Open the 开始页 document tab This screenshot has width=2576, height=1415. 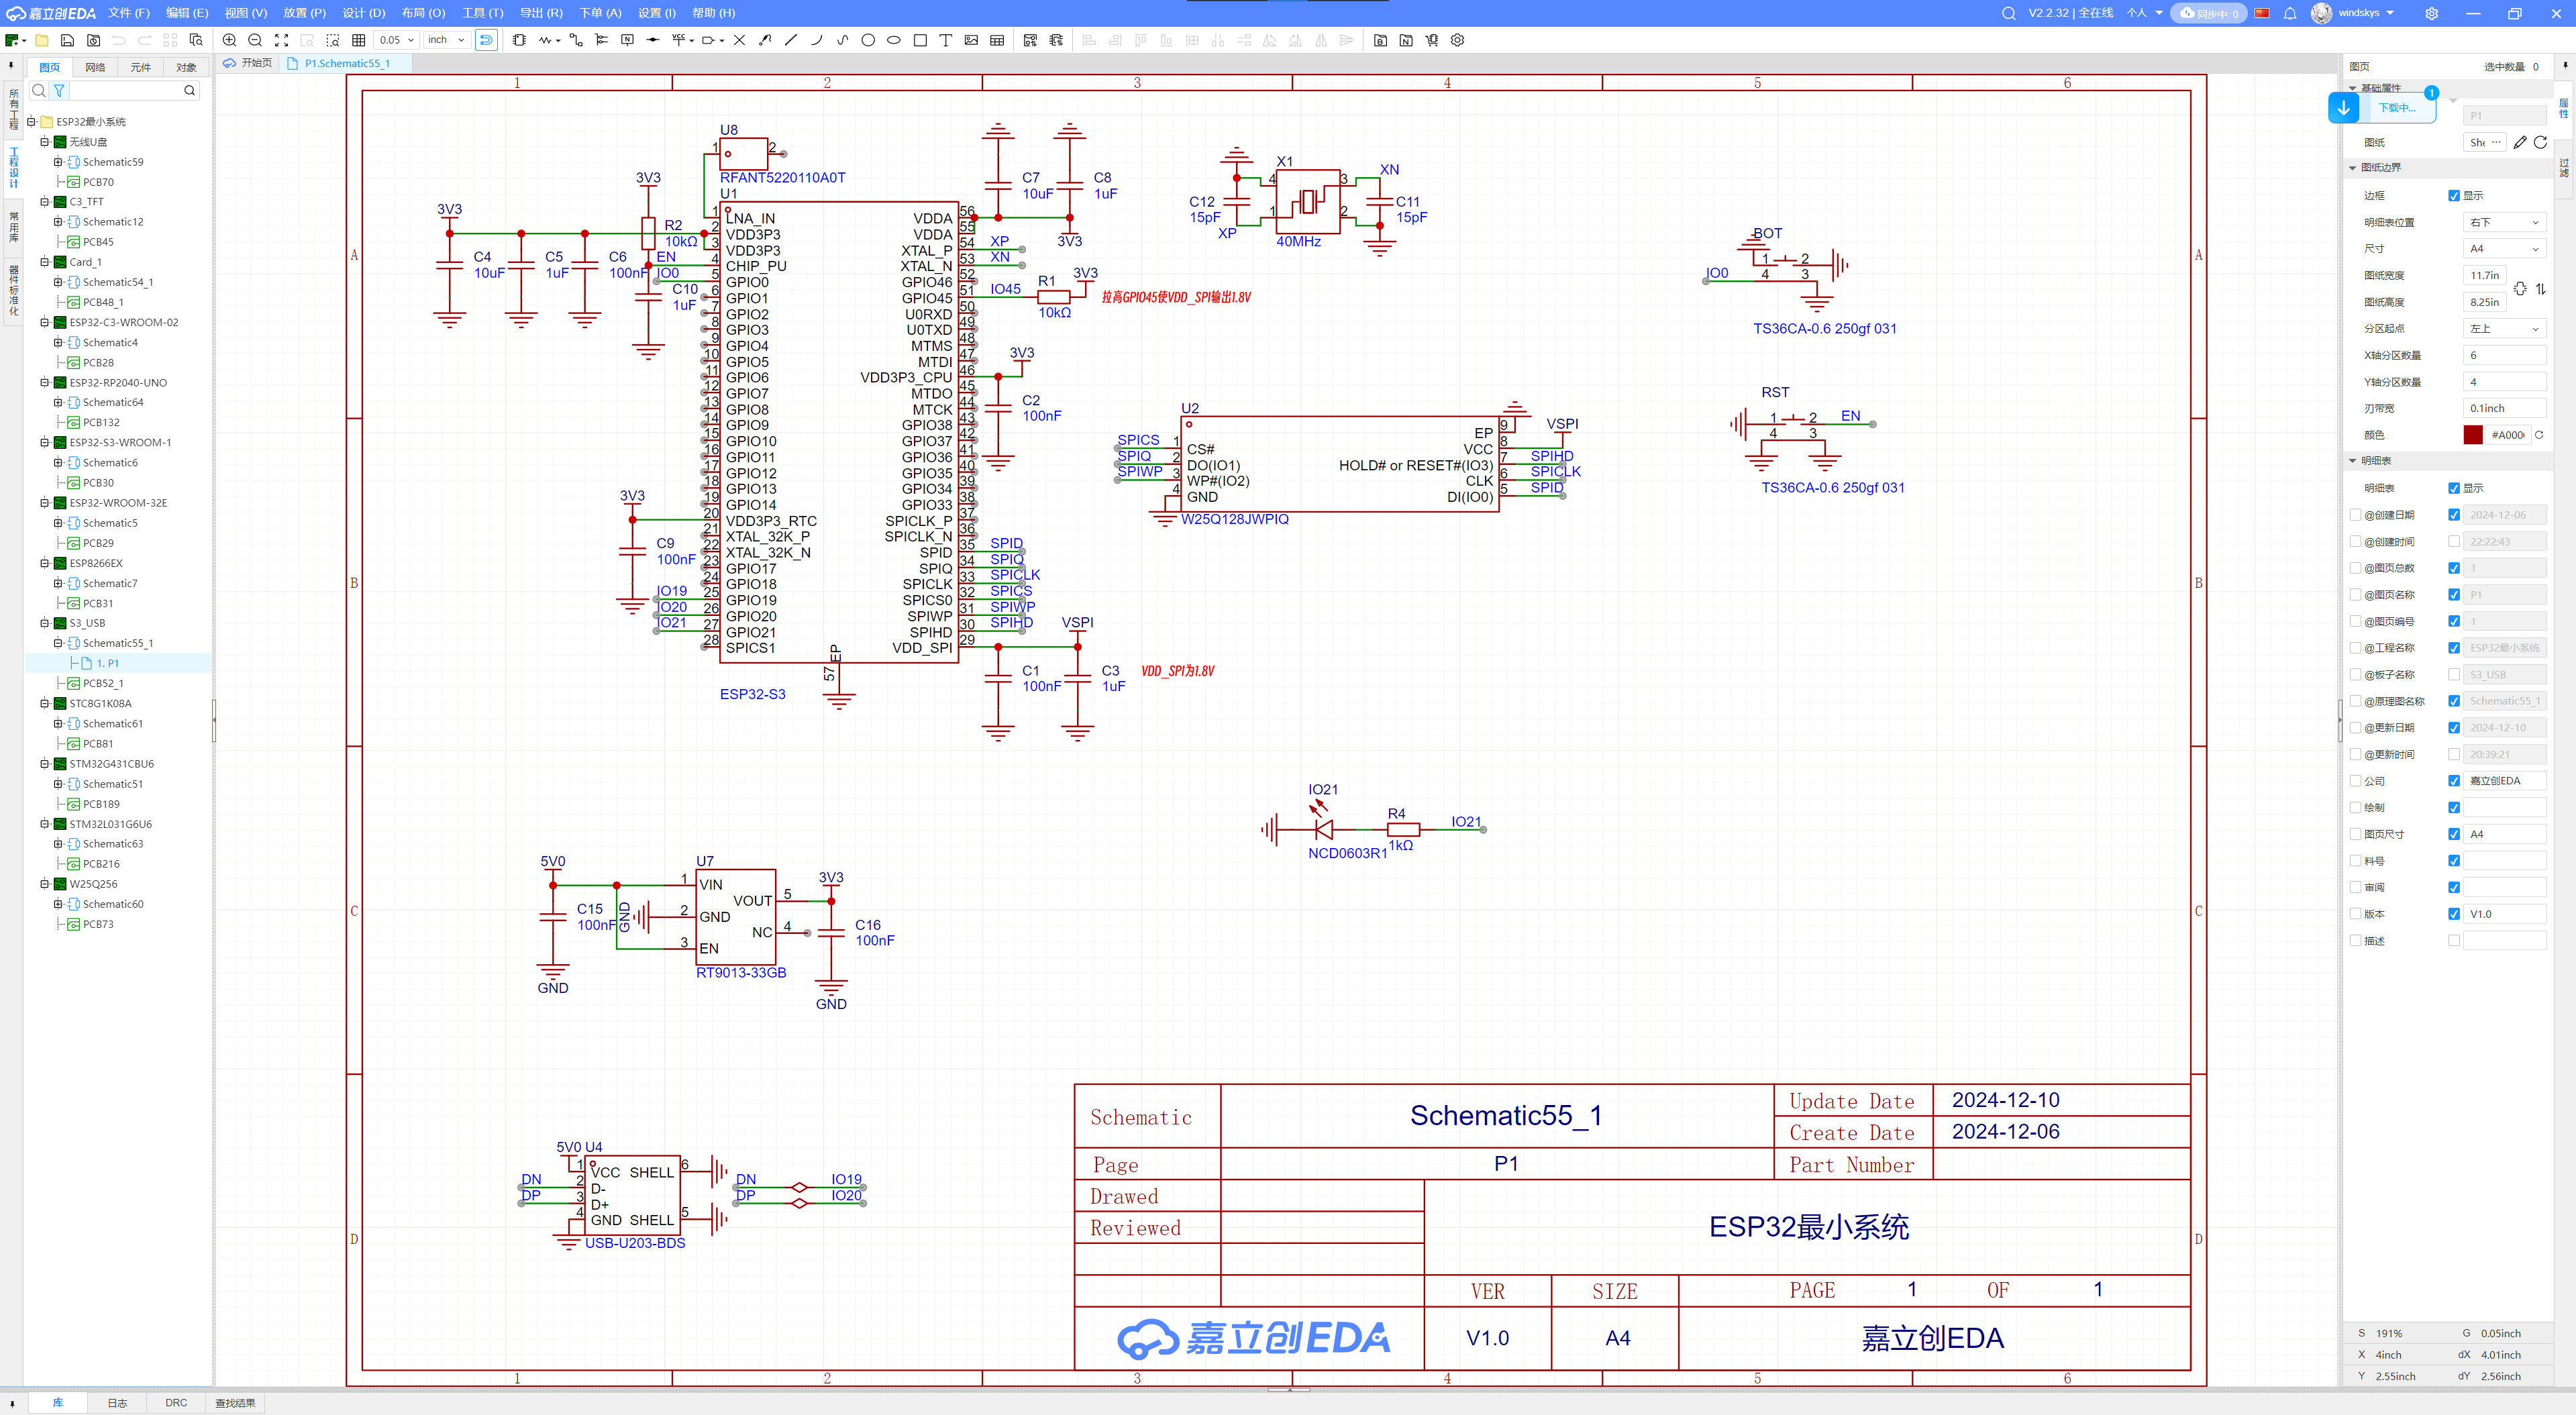pyautogui.click(x=248, y=63)
